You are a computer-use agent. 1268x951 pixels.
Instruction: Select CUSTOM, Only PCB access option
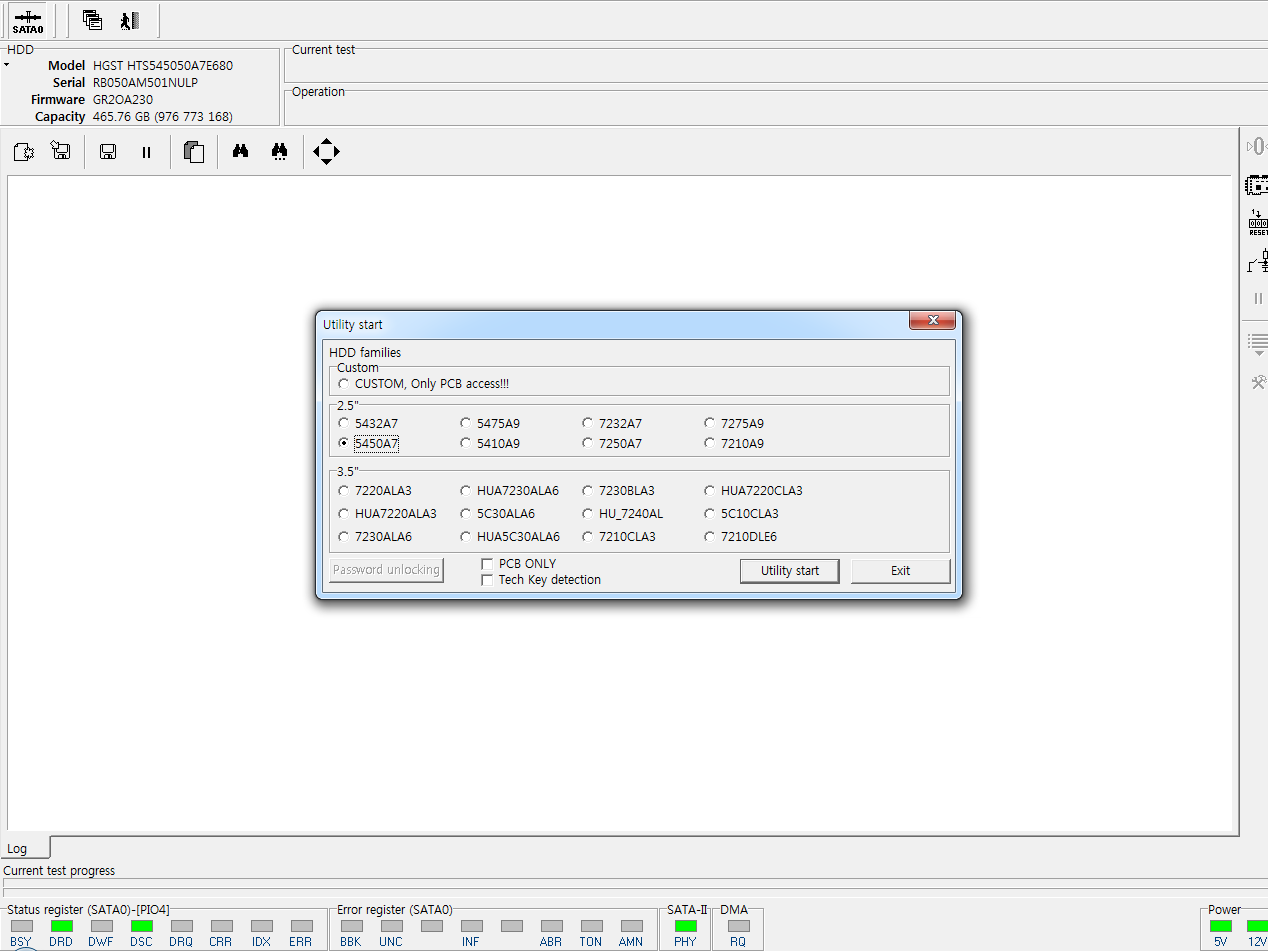pyautogui.click(x=344, y=384)
